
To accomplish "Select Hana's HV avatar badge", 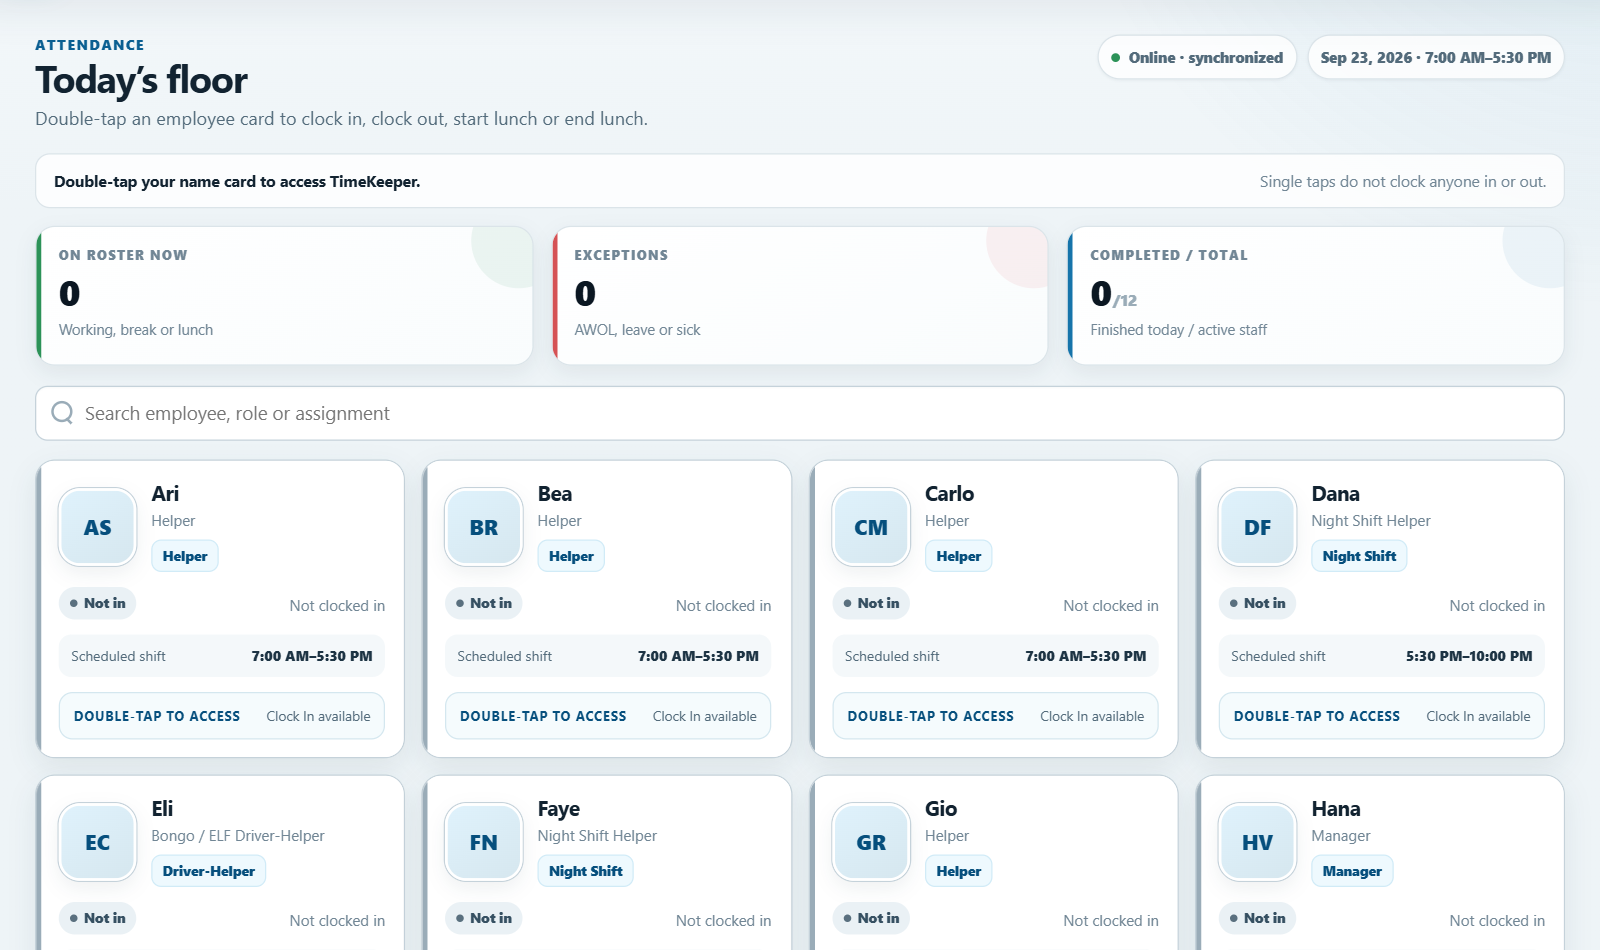I will pyautogui.click(x=1257, y=842).
